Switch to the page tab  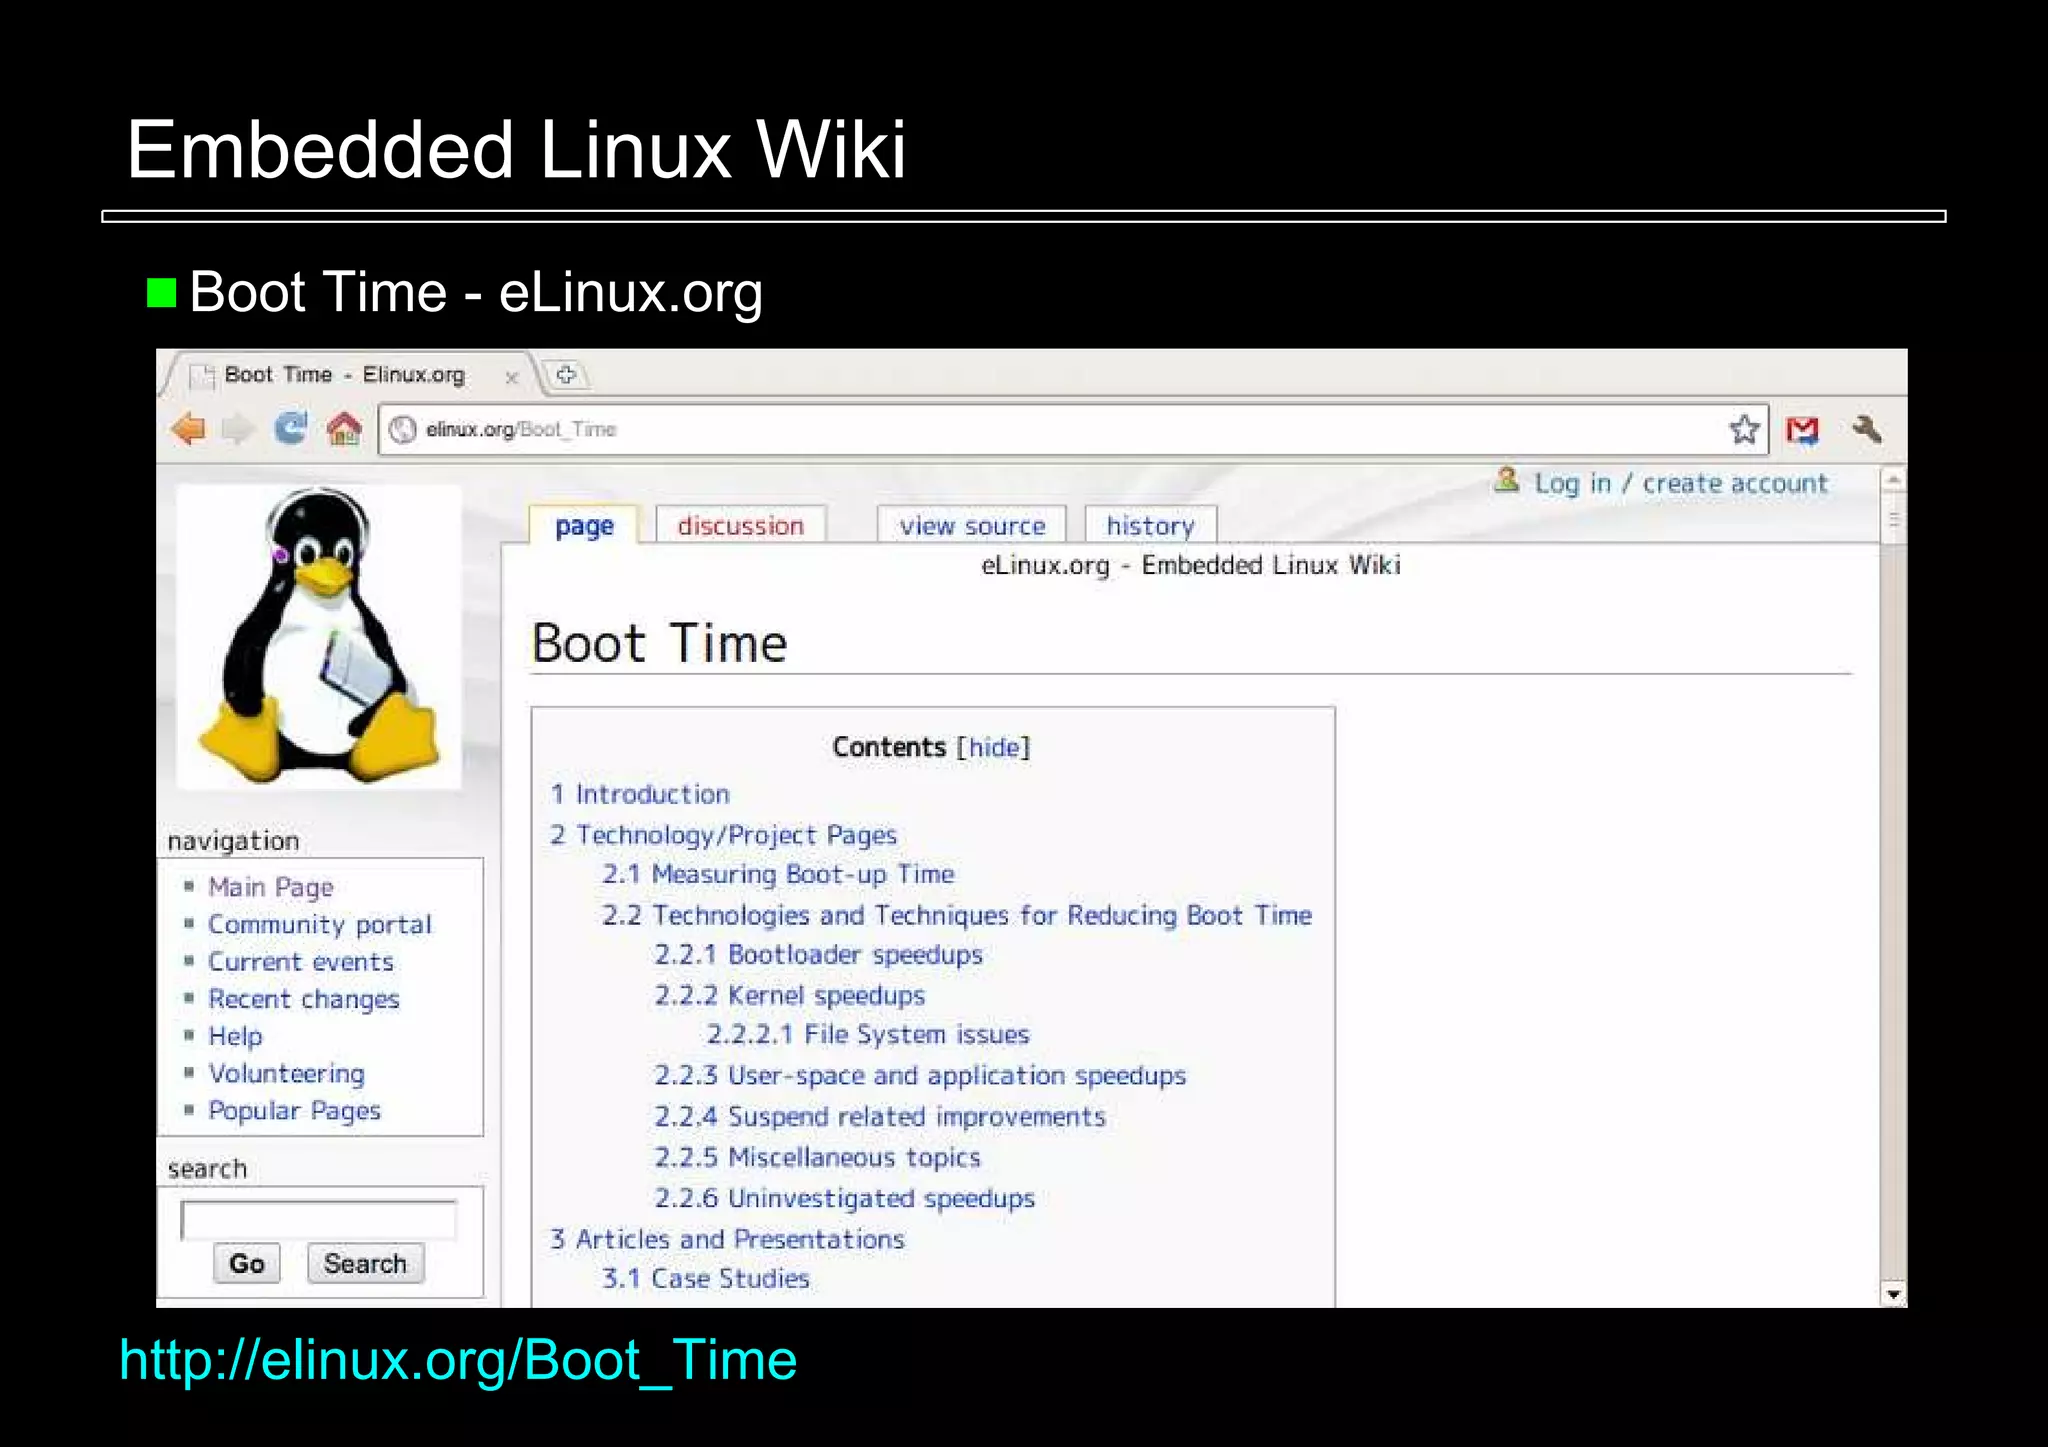[x=584, y=526]
